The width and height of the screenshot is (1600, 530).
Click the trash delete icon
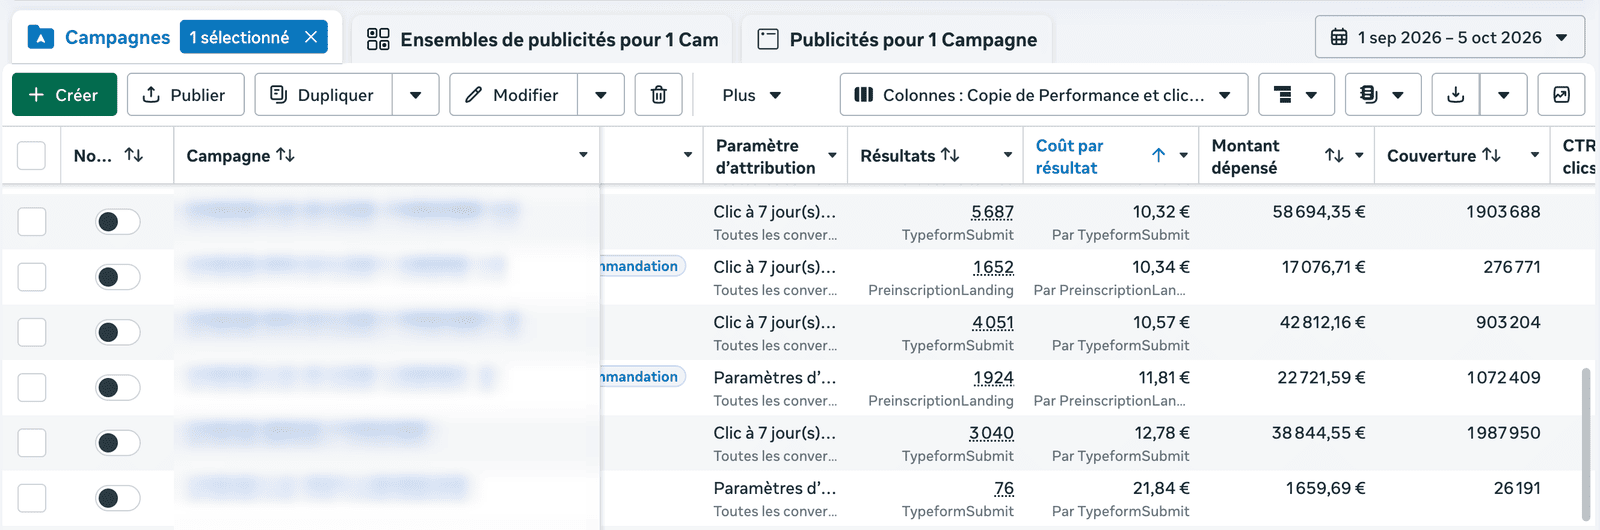click(x=659, y=94)
